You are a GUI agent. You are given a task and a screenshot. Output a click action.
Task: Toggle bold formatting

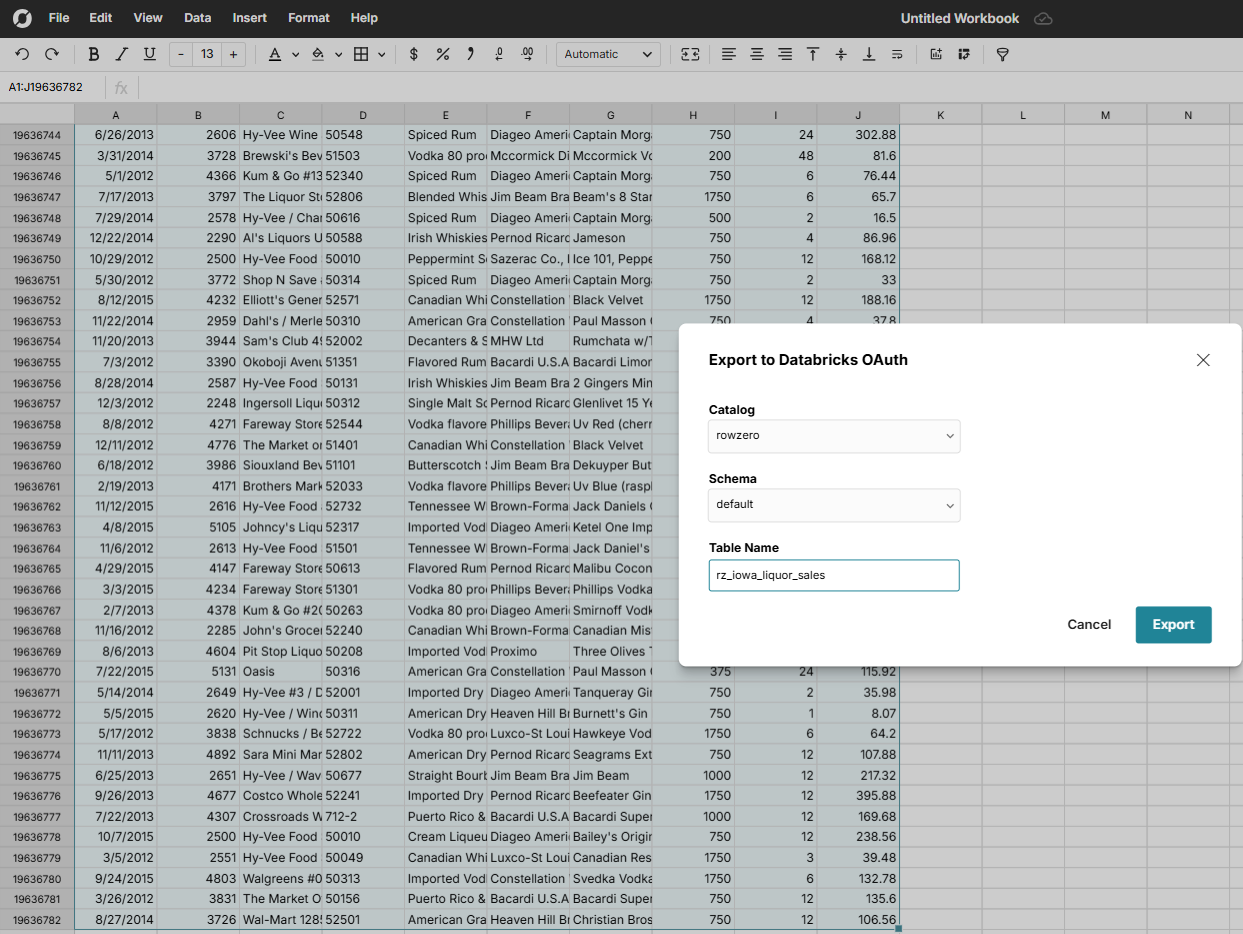[x=93, y=54]
